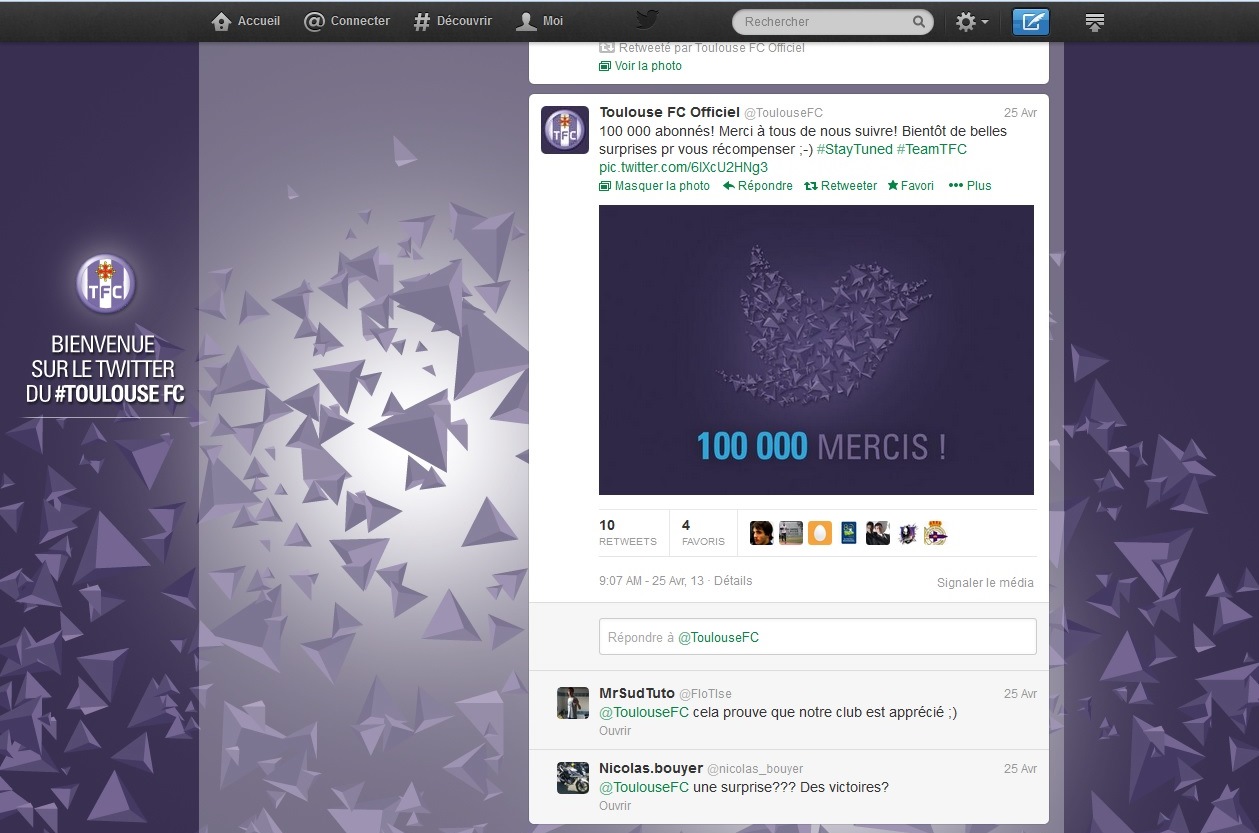View the 10 Retweets list

point(628,533)
